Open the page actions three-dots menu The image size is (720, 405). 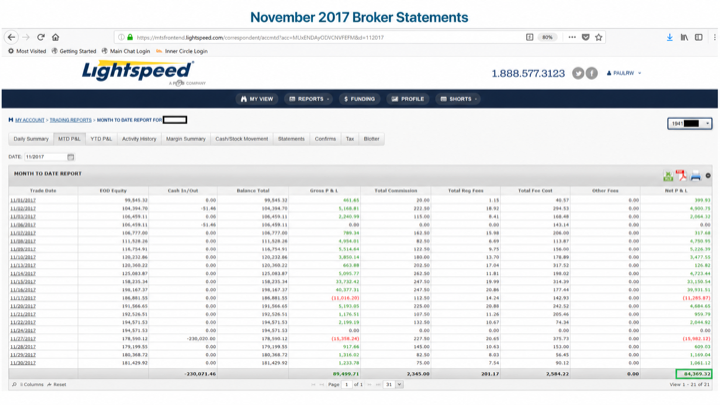(572, 37)
